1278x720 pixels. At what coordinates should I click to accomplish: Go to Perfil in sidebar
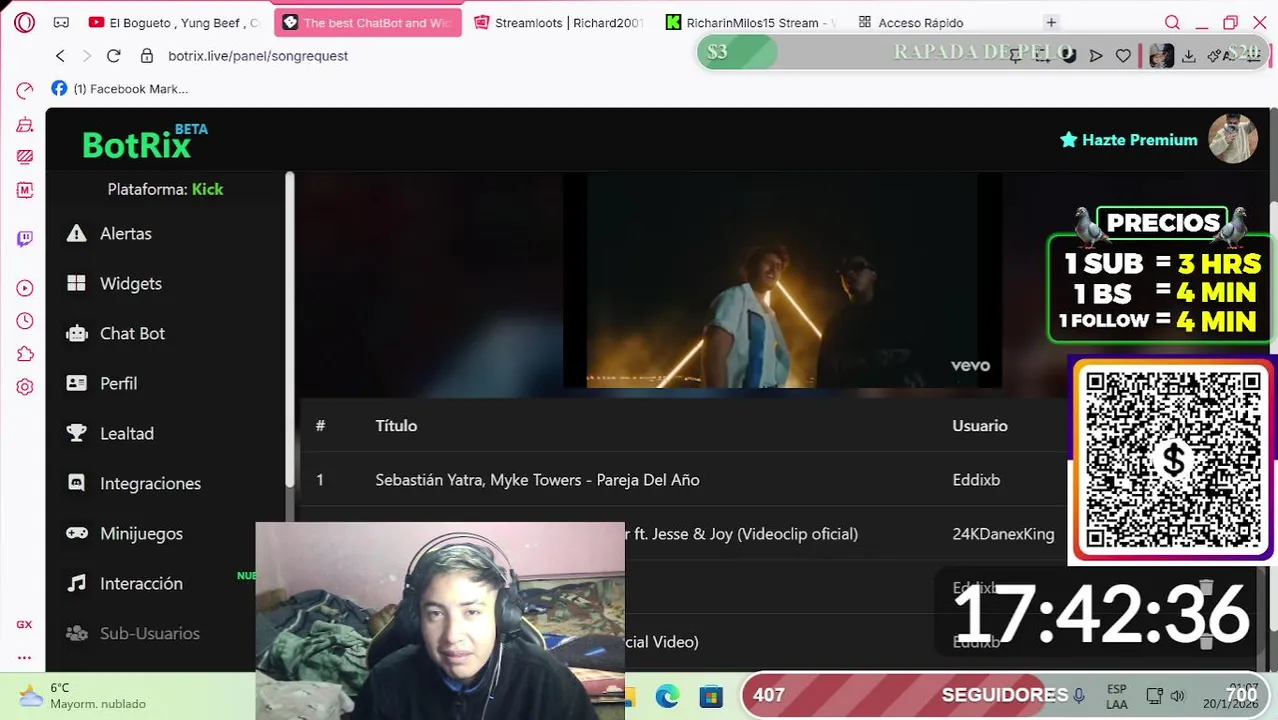[x=118, y=384]
